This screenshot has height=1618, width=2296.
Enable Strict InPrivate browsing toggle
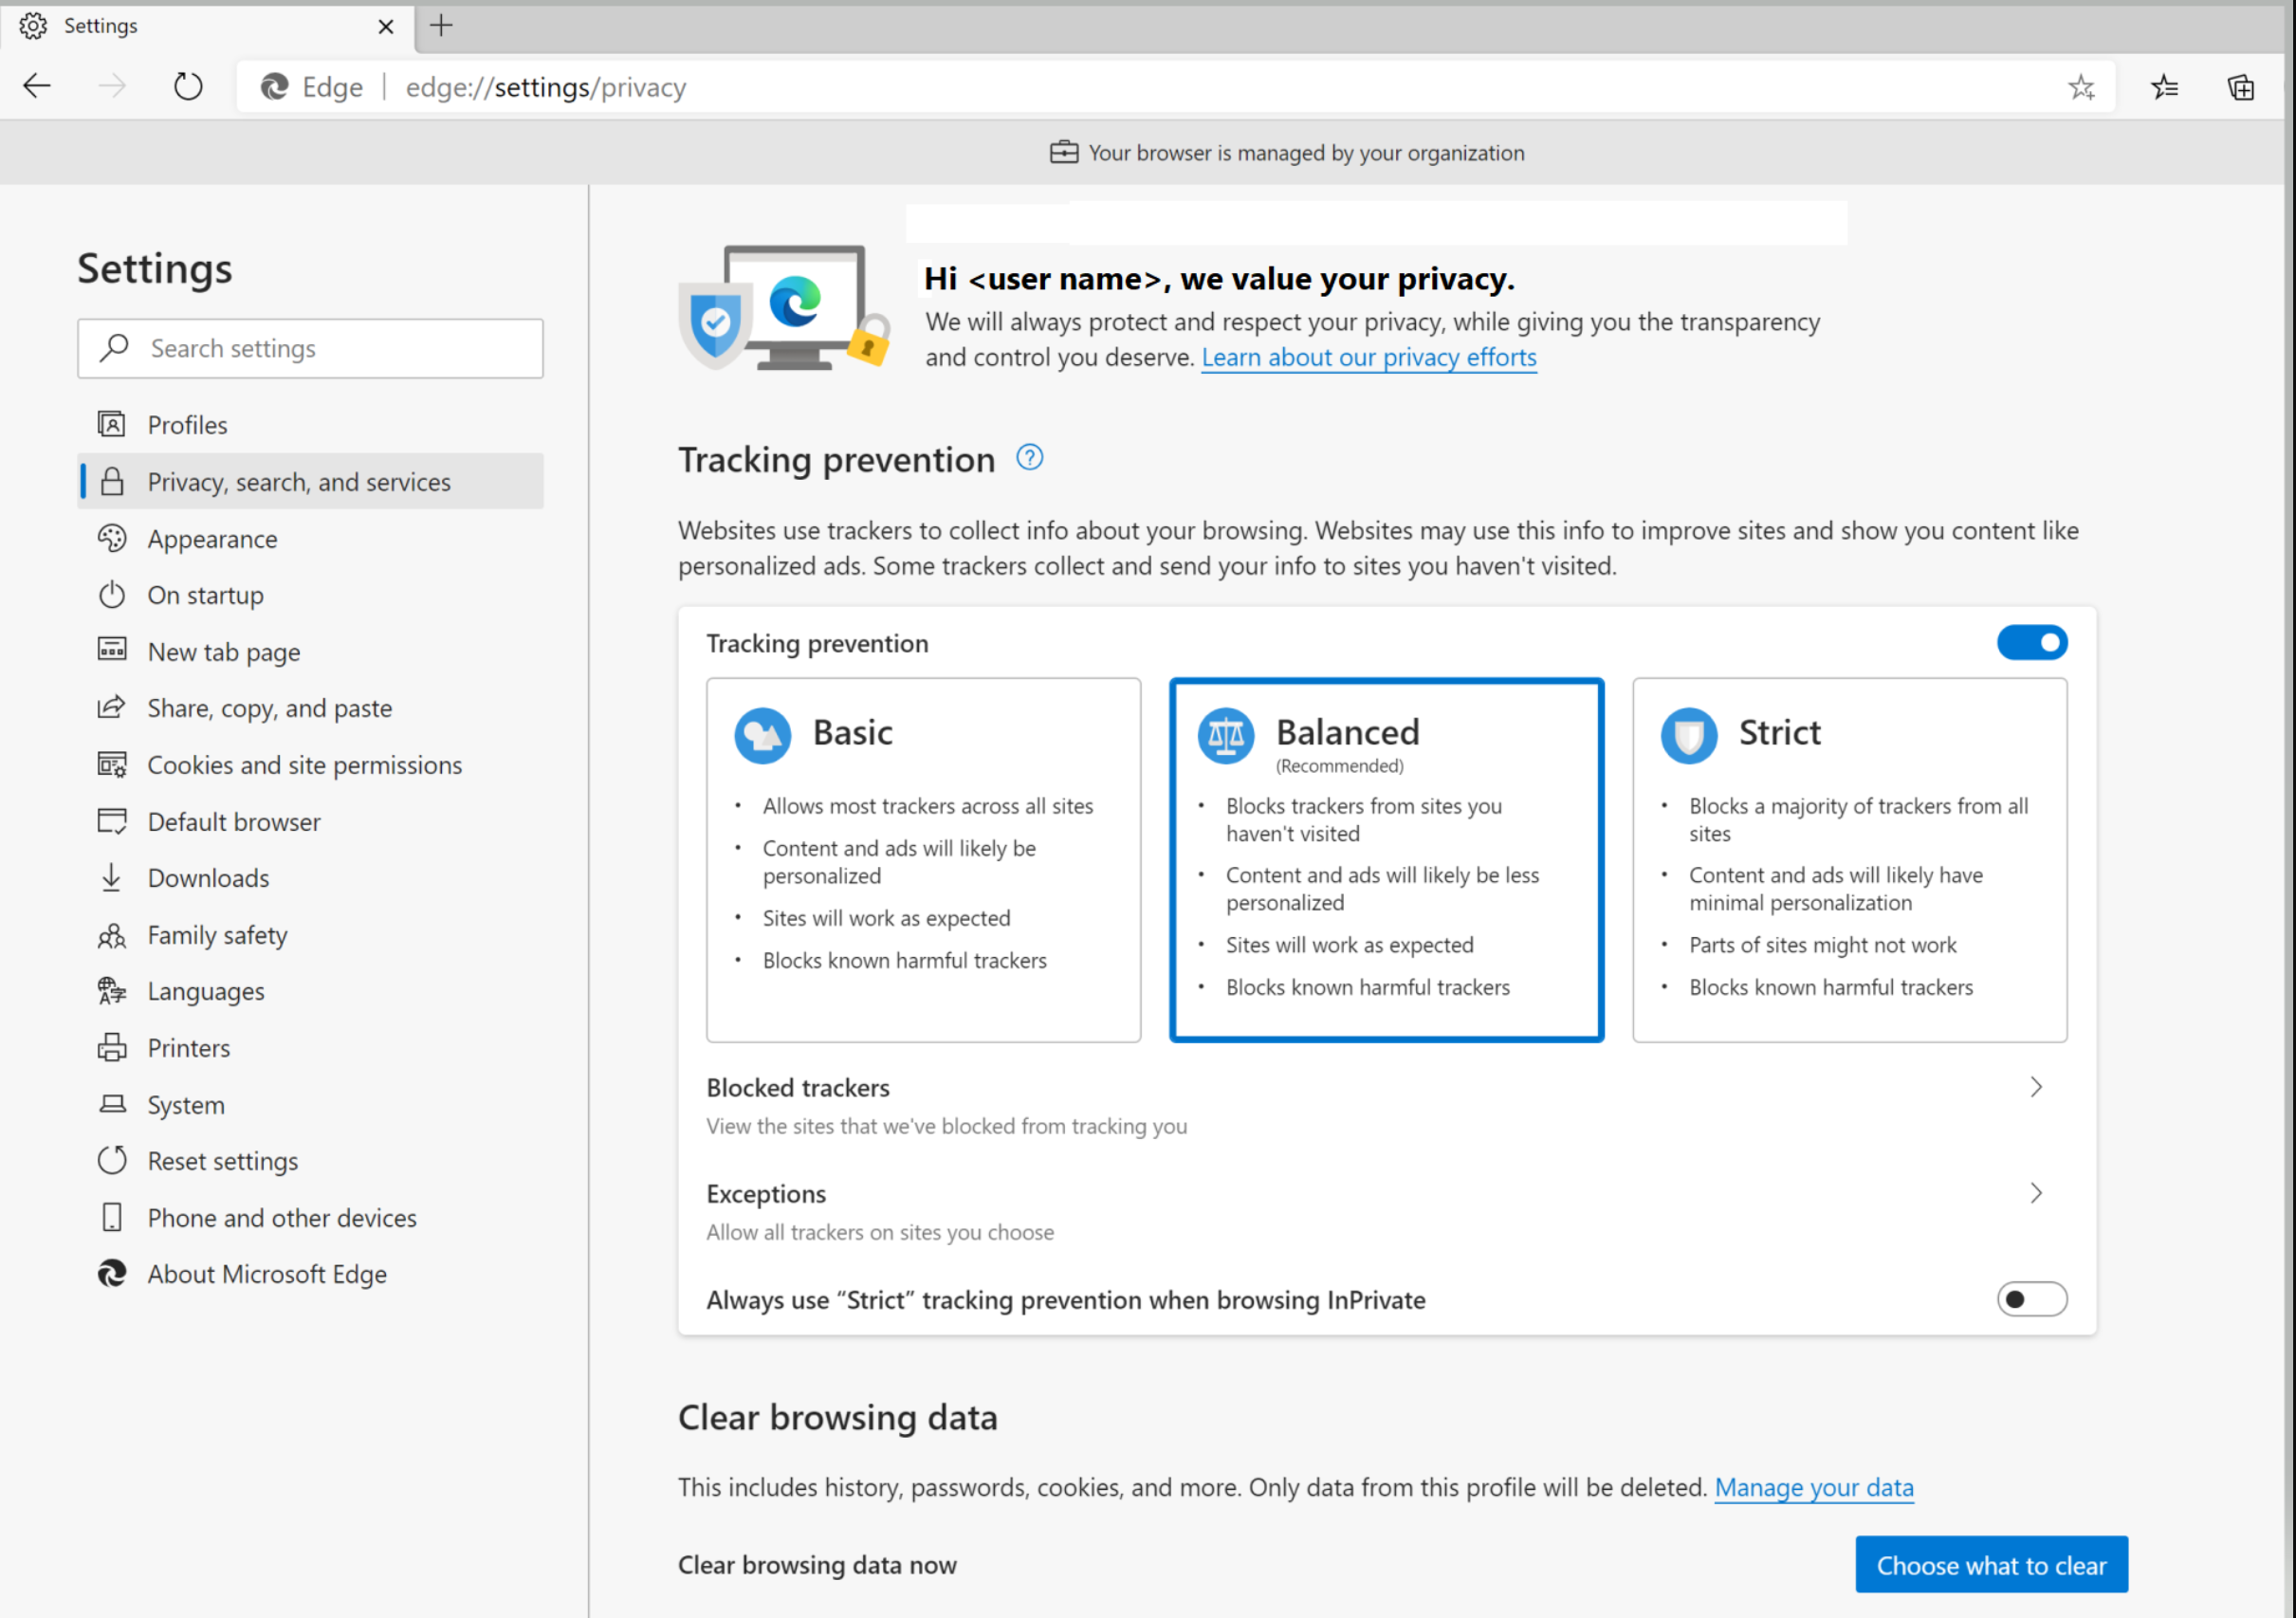pos(2030,1299)
